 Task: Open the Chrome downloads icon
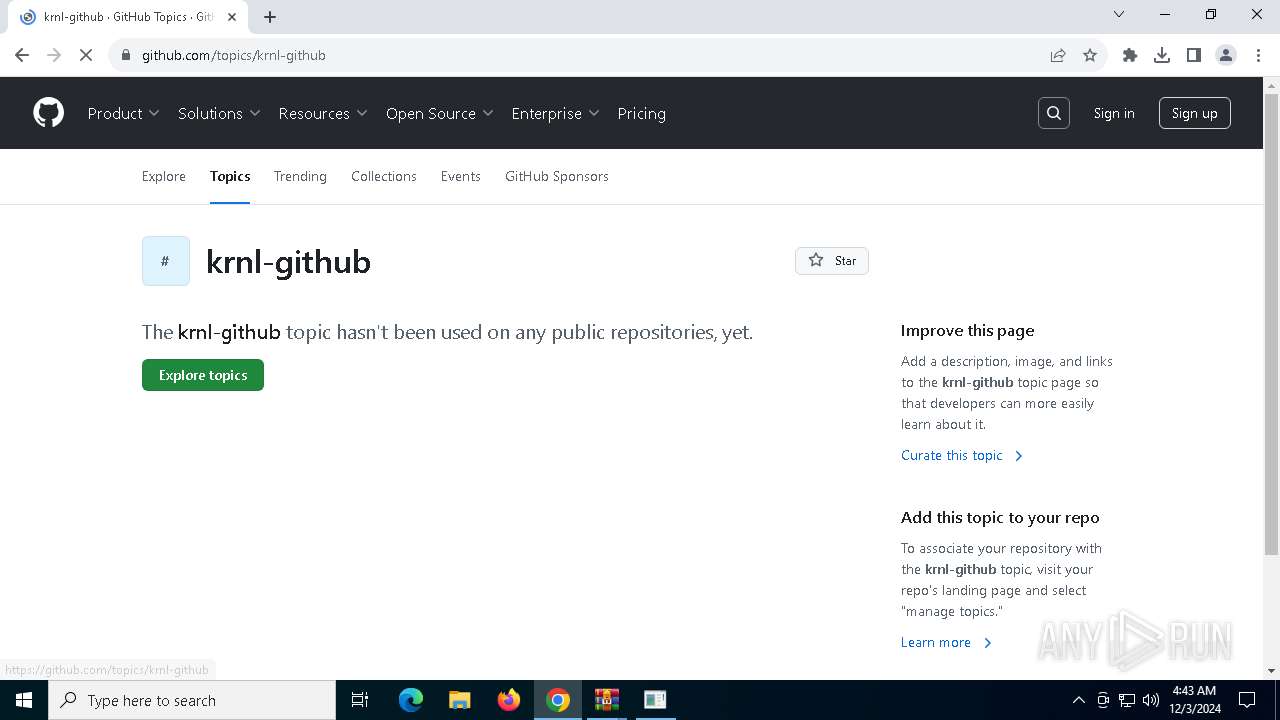coord(1162,55)
